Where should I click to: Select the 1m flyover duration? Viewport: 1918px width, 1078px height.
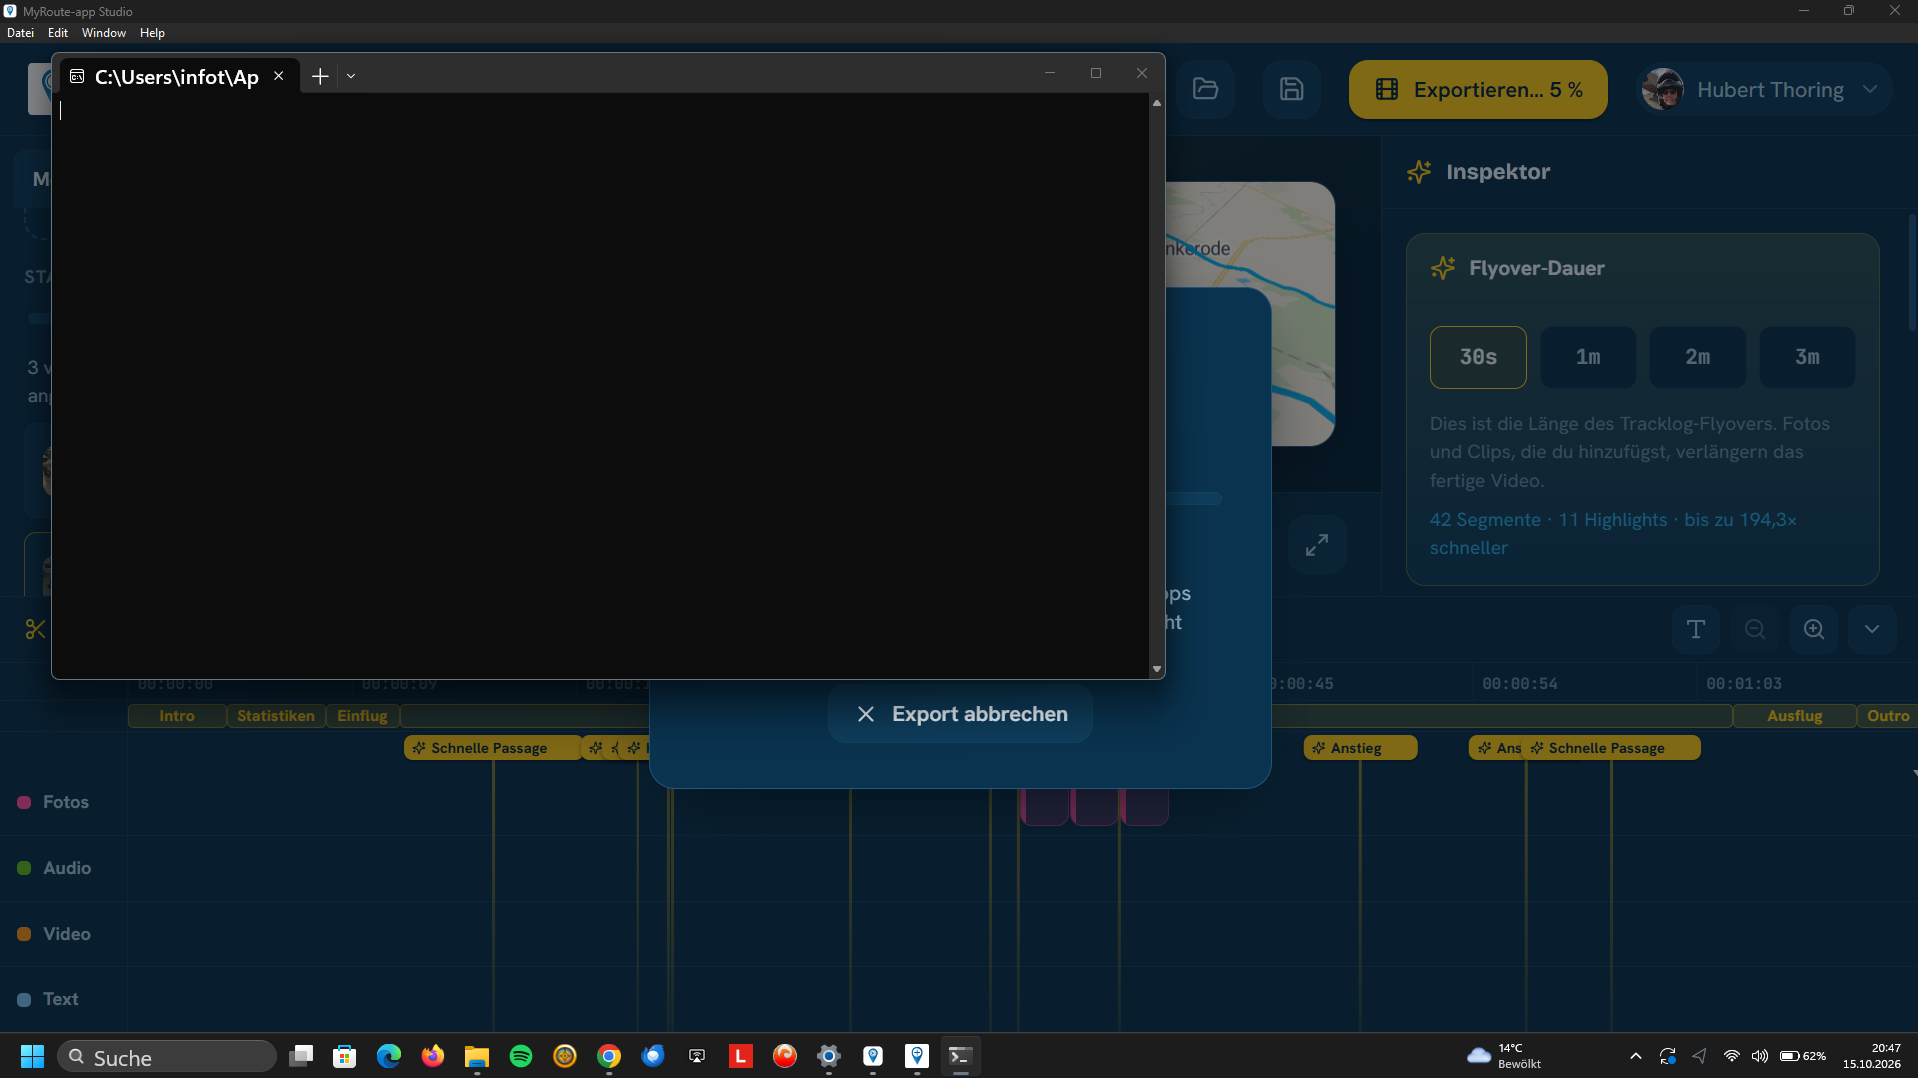pos(1588,357)
